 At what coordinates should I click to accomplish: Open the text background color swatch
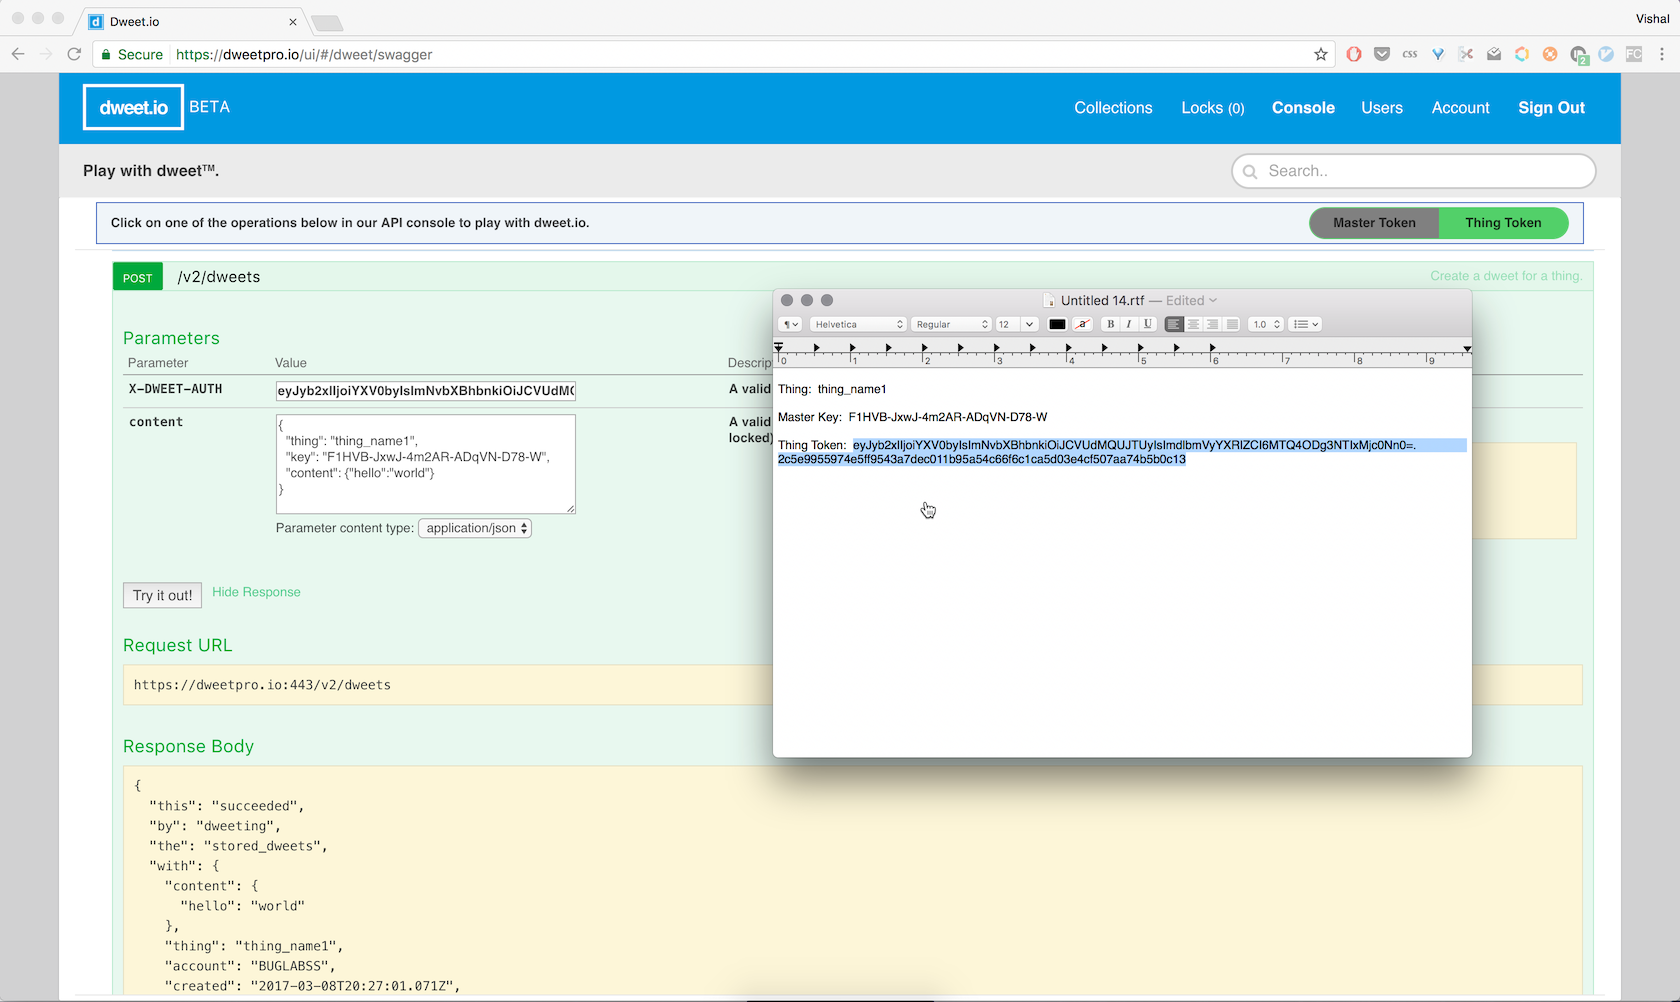click(1082, 324)
